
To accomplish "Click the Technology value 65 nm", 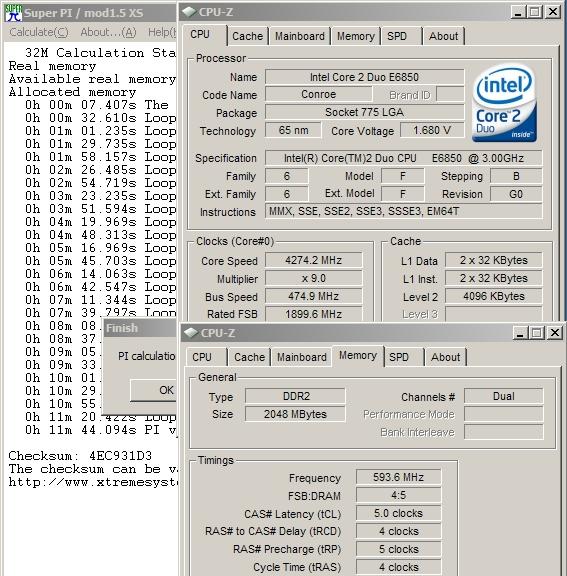I will [293, 130].
